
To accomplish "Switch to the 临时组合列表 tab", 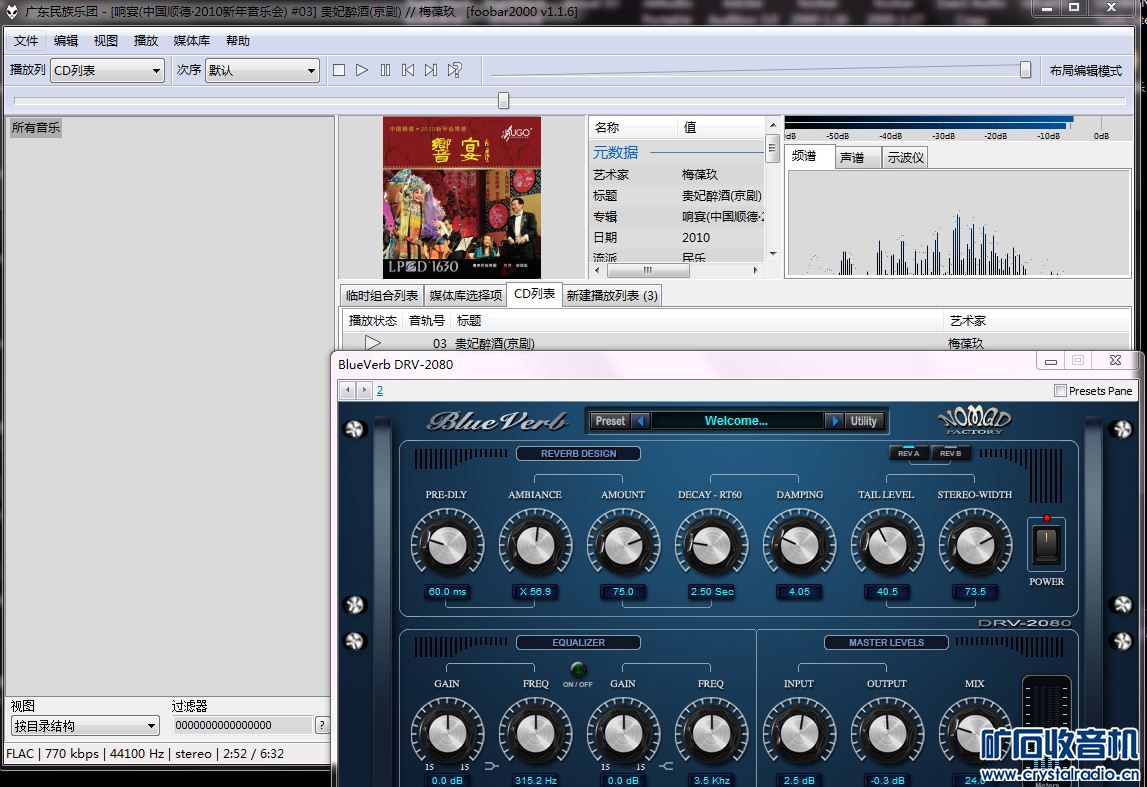I will click(x=382, y=295).
